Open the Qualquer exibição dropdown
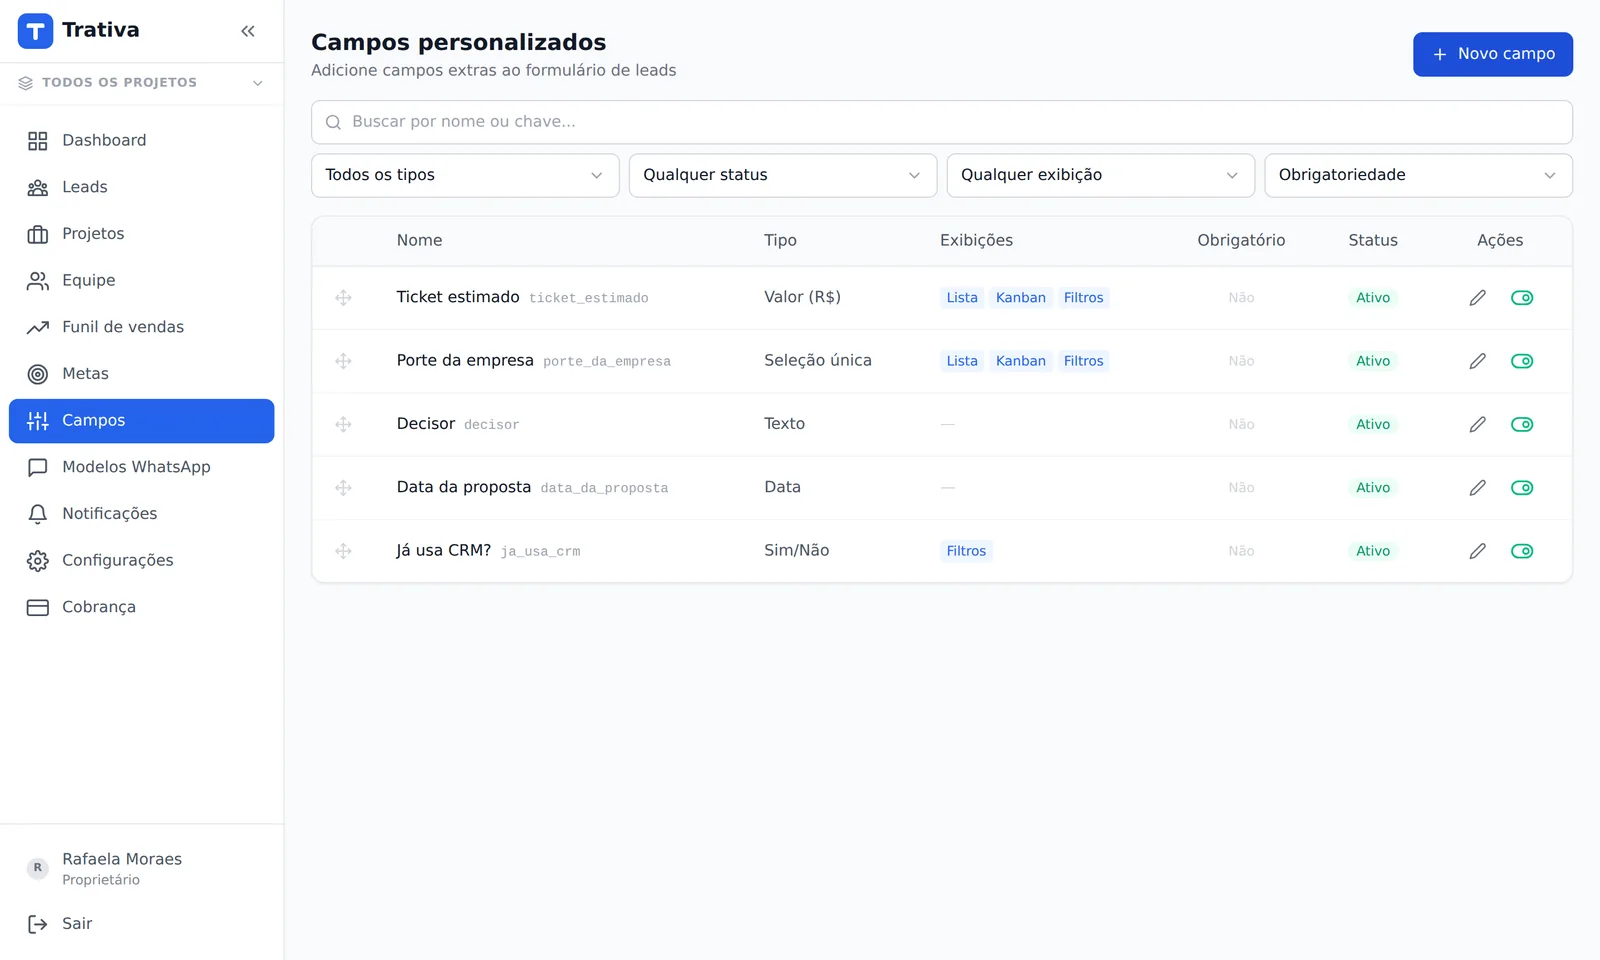1600x960 pixels. coord(1100,175)
